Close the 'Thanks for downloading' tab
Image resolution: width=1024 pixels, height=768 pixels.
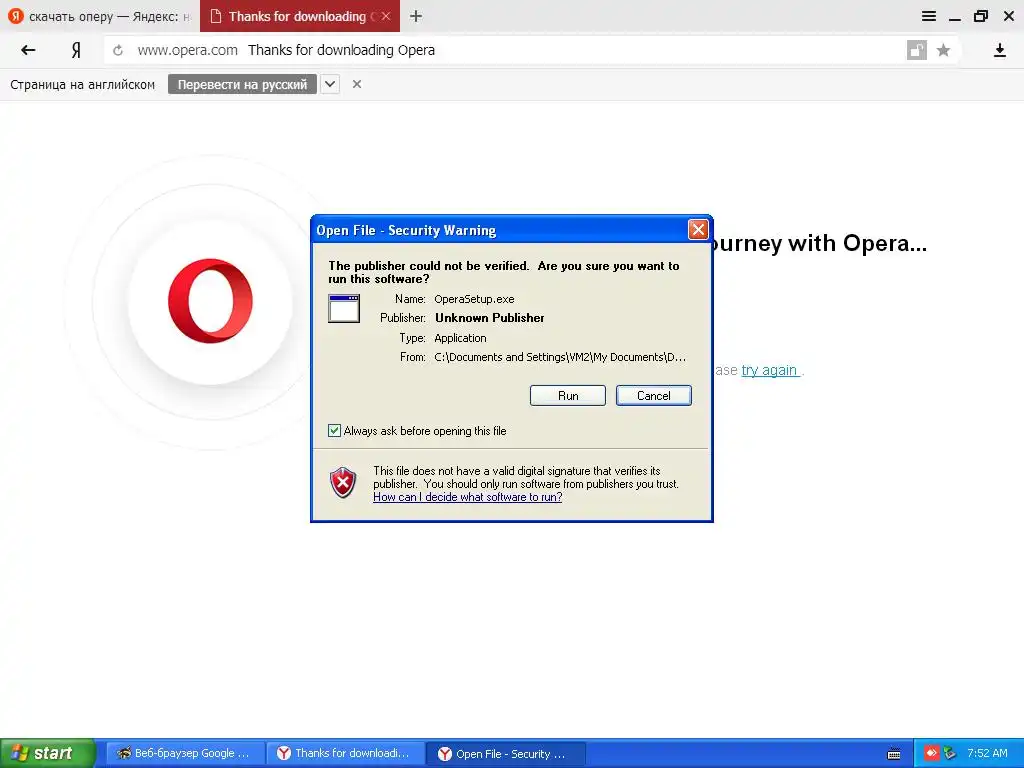tap(386, 16)
